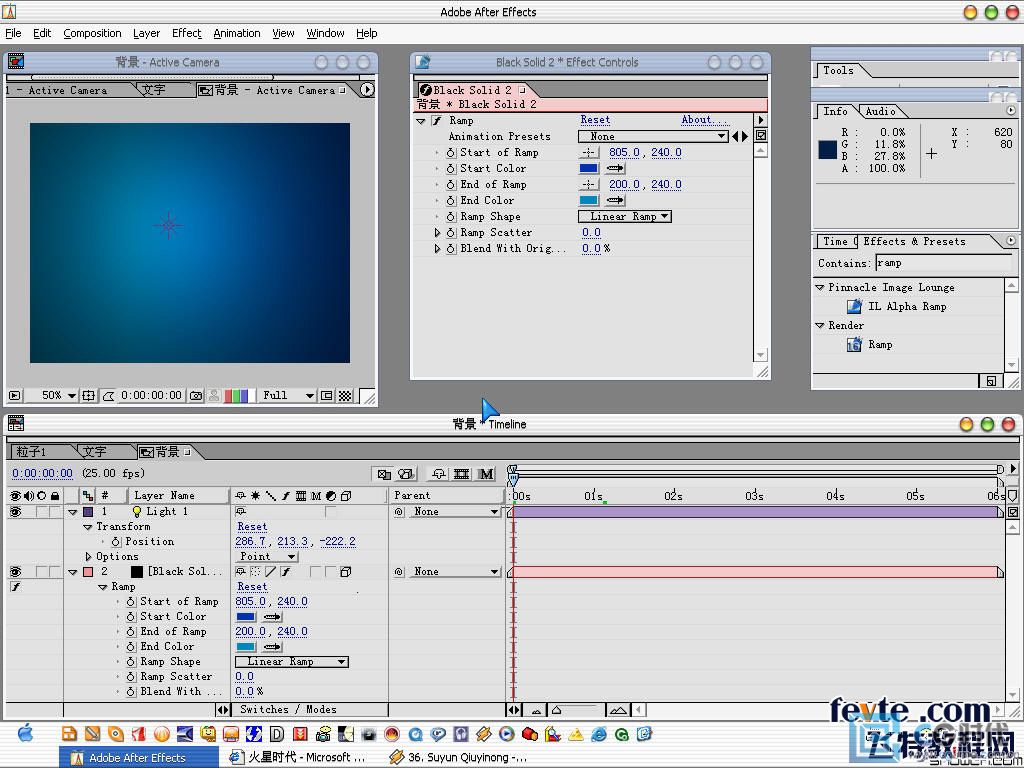The image size is (1024, 768).
Task: Click About link for Ramp effect
Action: pos(704,120)
